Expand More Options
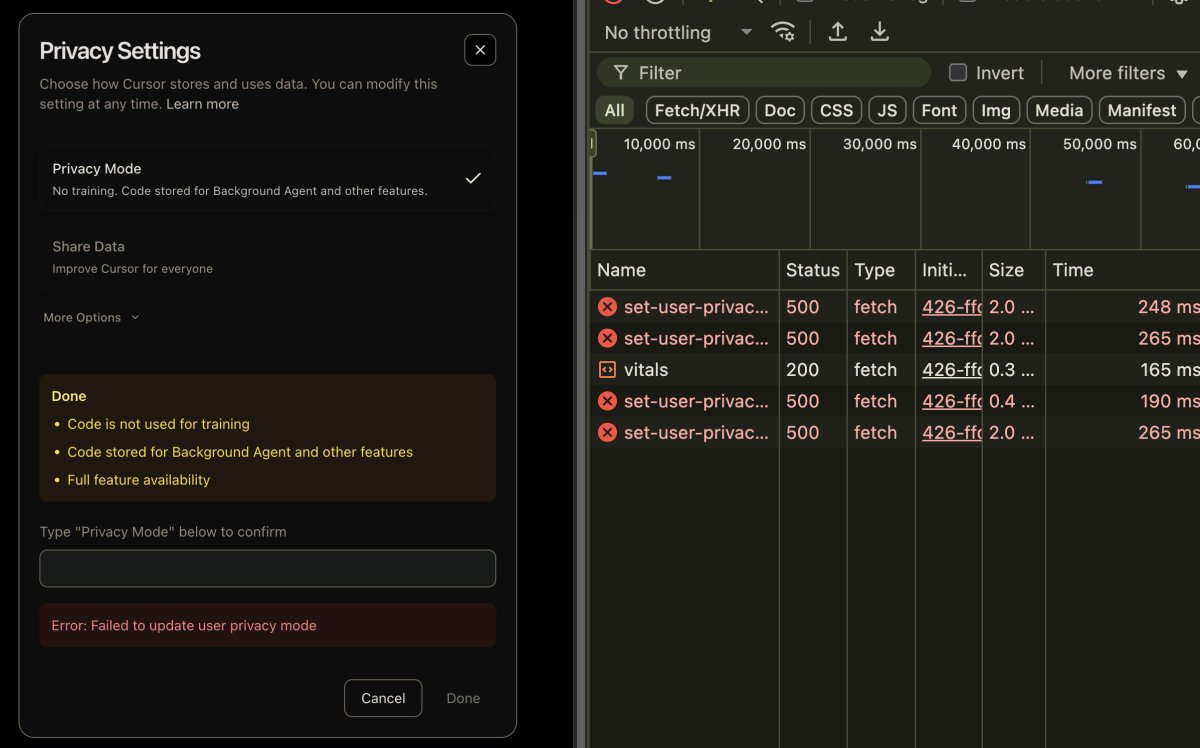The height and width of the screenshot is (748, 1200). tap(91, 318)
